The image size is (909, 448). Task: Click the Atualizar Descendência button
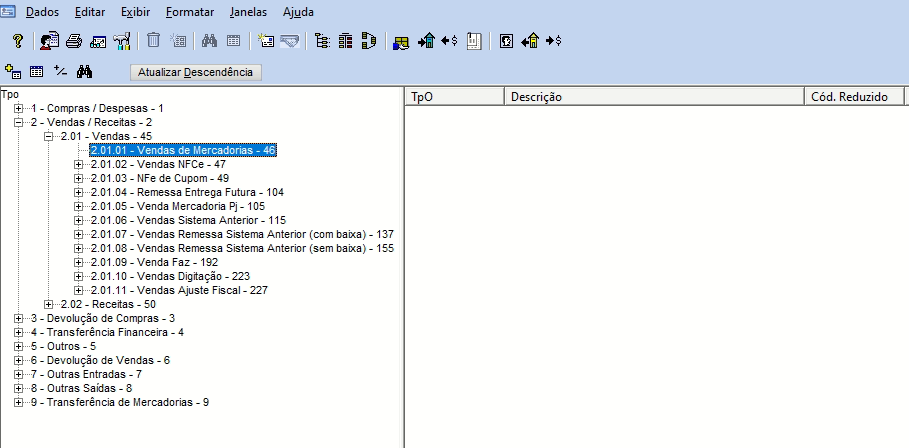tap(196, 72)
